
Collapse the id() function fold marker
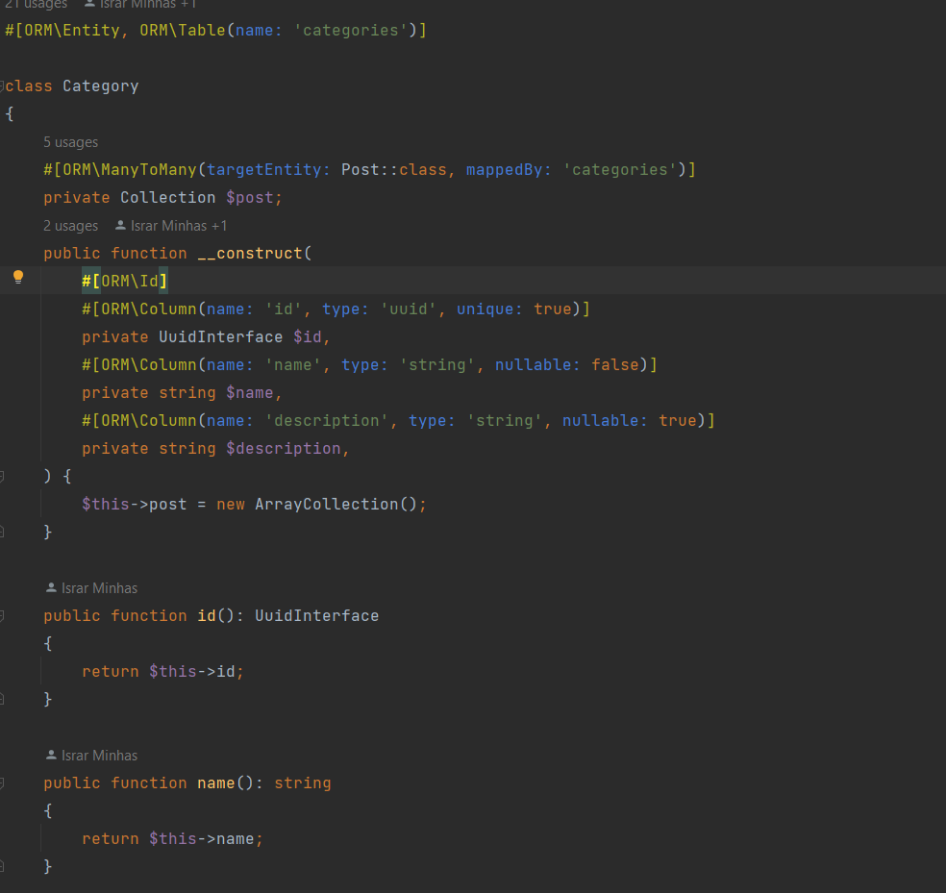tap(2, 615)
